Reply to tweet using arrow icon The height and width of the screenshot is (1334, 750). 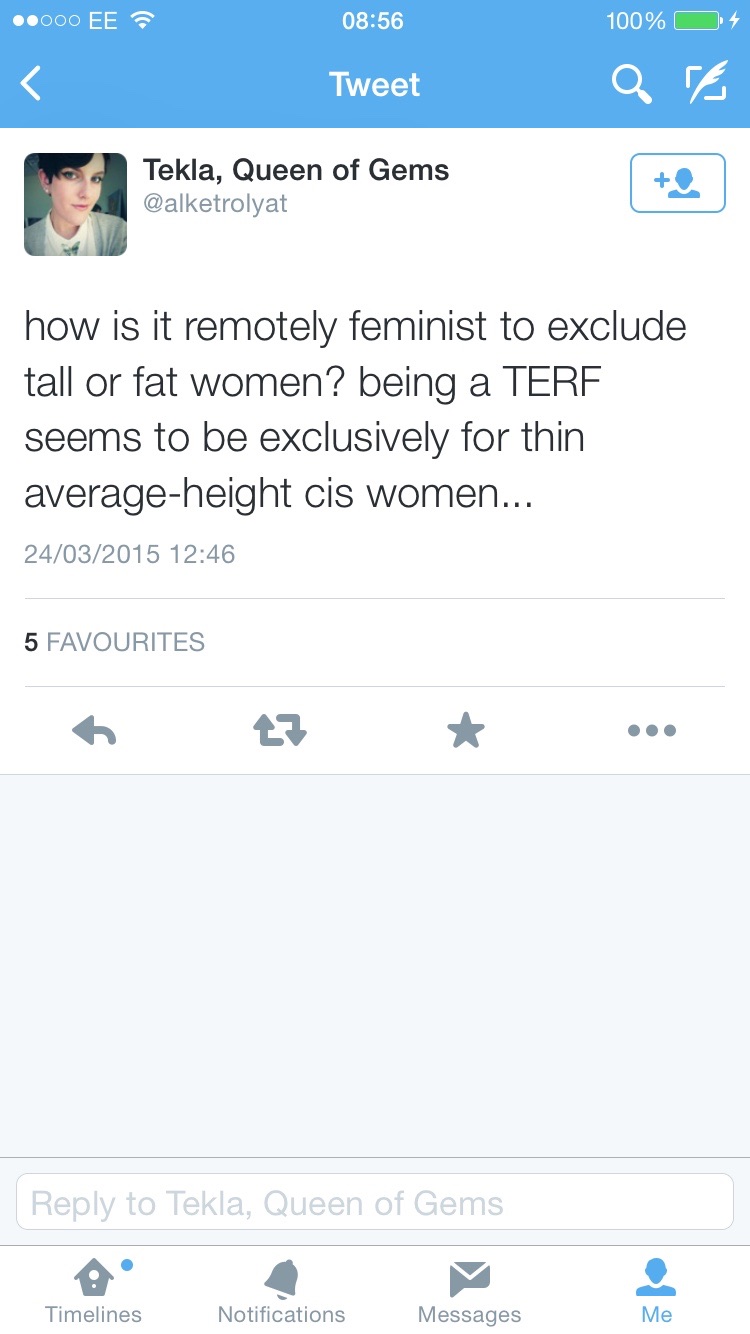coord(94,731)
